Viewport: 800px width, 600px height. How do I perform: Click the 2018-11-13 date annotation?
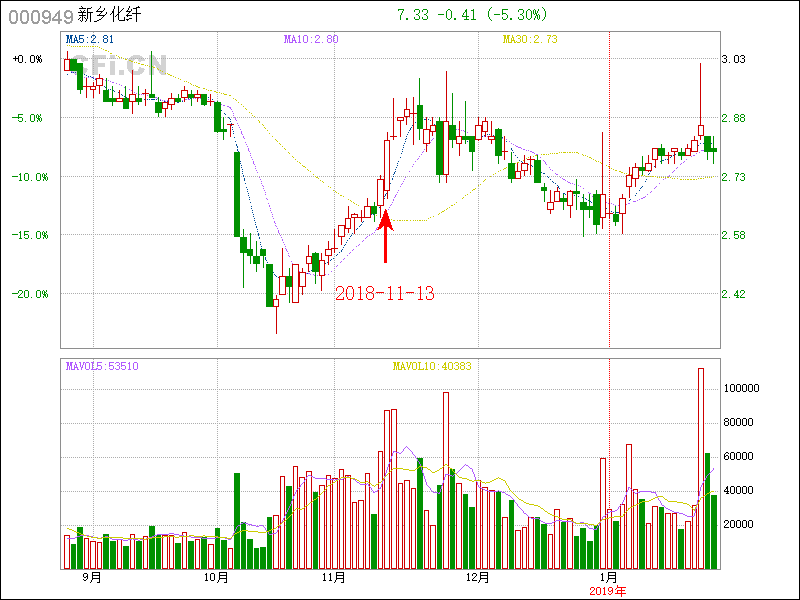tap(384, 293)
